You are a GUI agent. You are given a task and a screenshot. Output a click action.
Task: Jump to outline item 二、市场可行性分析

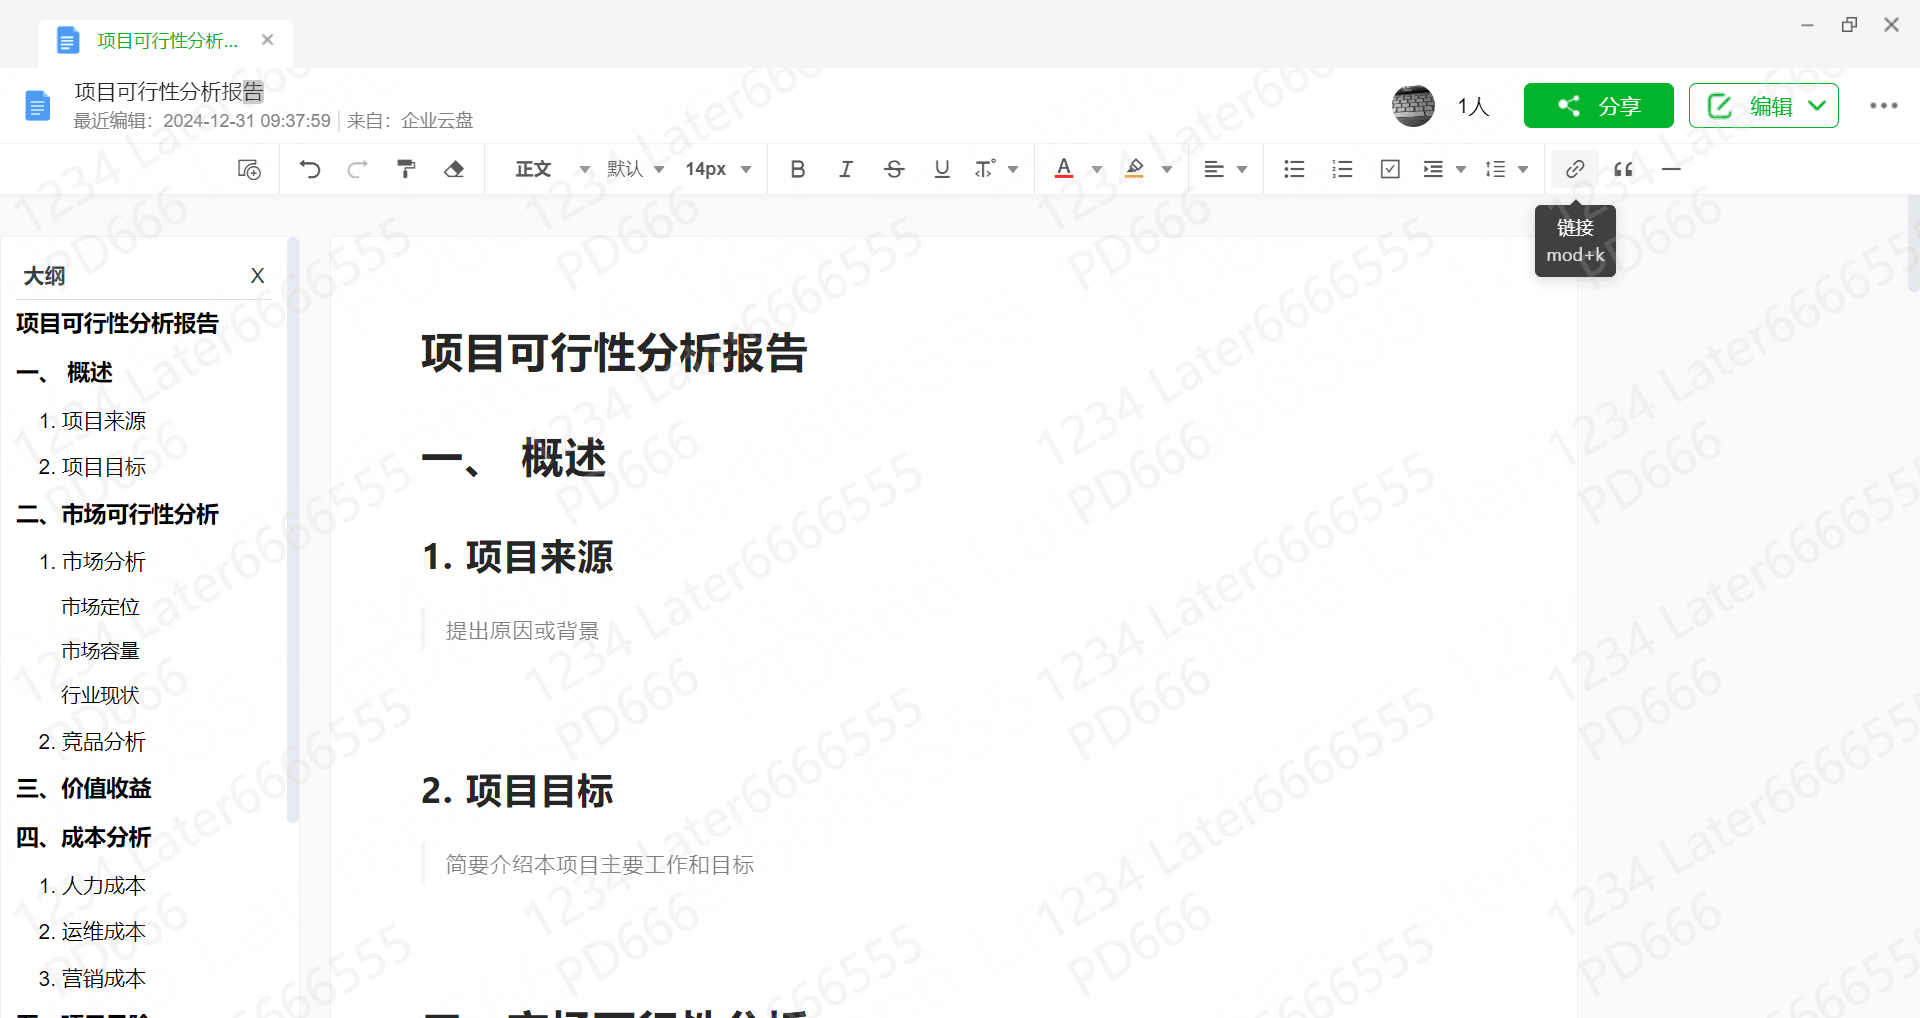coord(117,514)
